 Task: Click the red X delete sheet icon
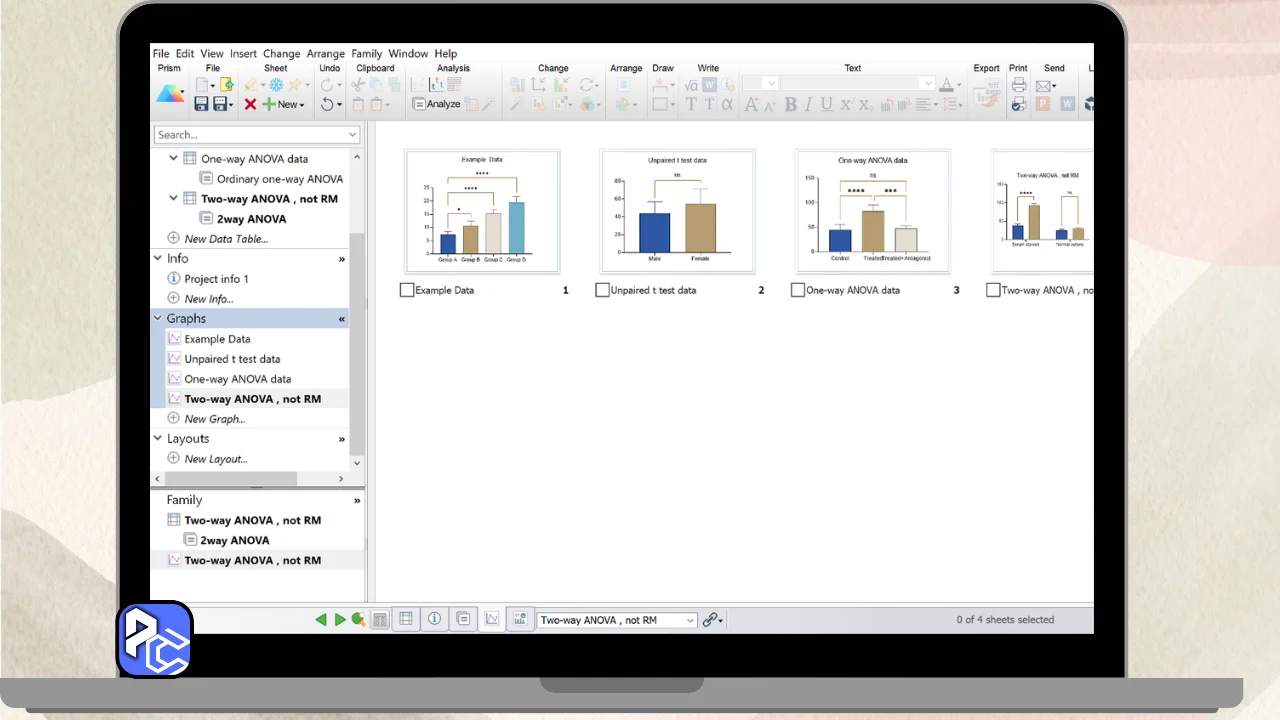[250, 104]
